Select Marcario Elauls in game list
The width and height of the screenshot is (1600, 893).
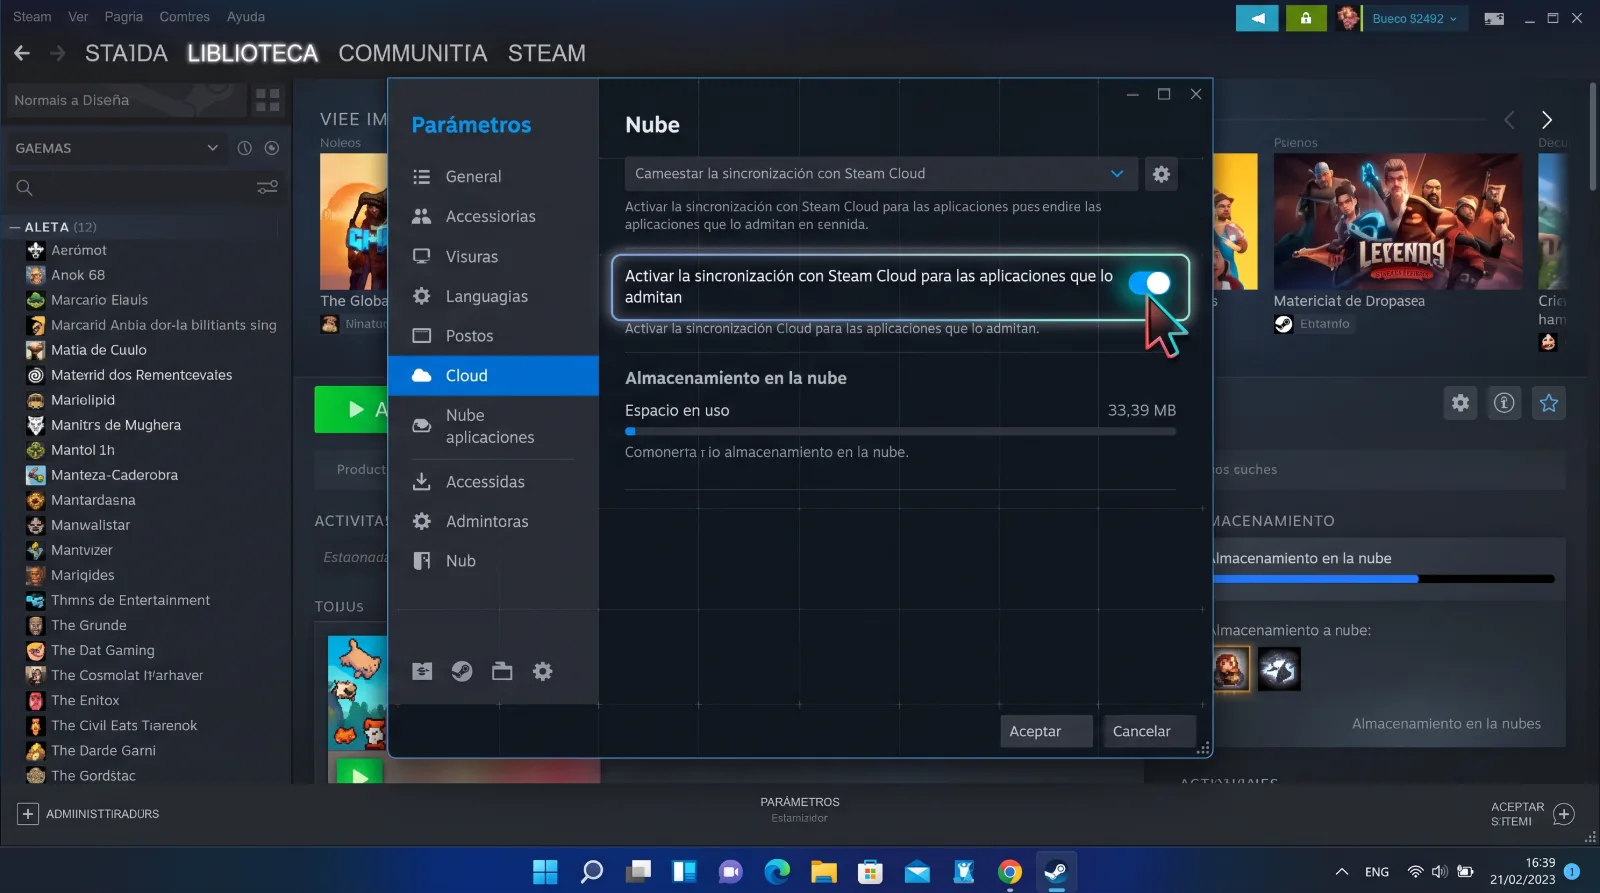tap(99, 300)
